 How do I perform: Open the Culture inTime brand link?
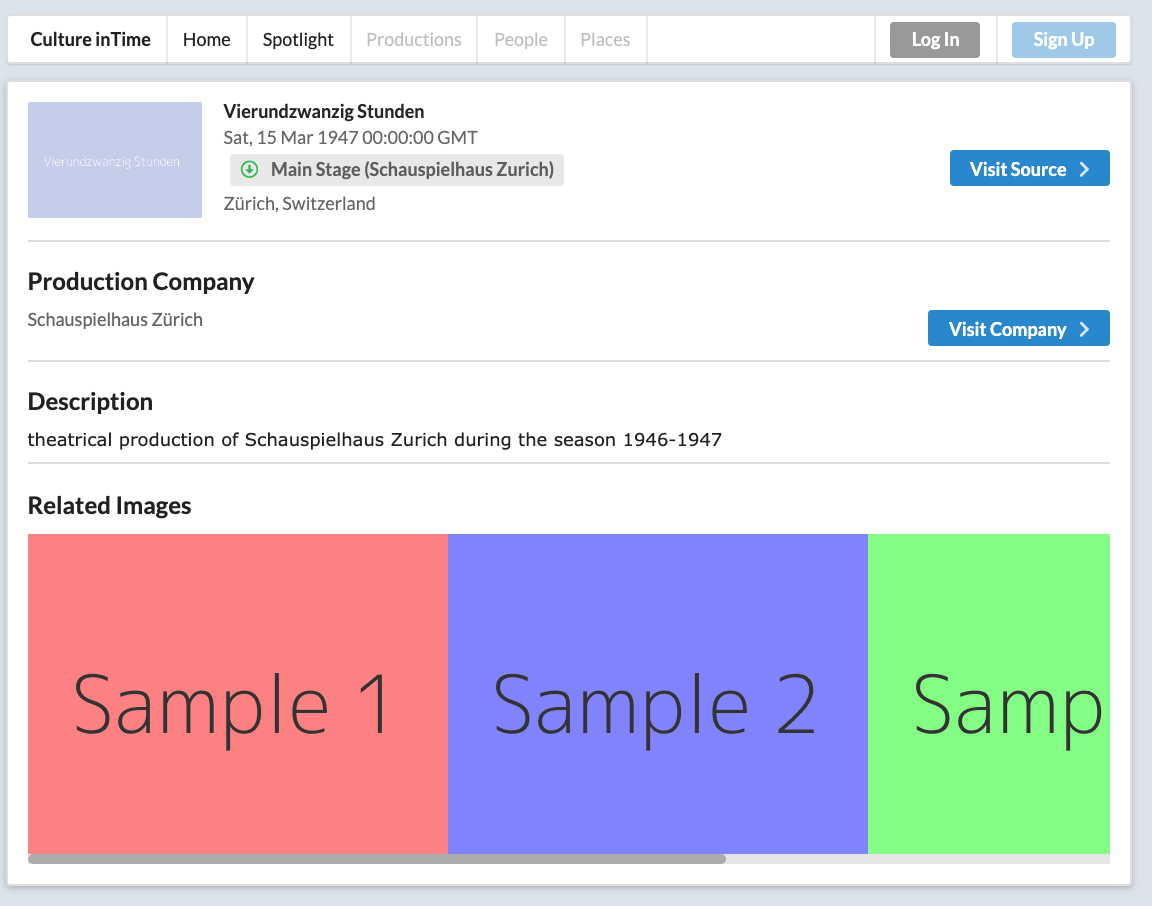click(90, 40)
